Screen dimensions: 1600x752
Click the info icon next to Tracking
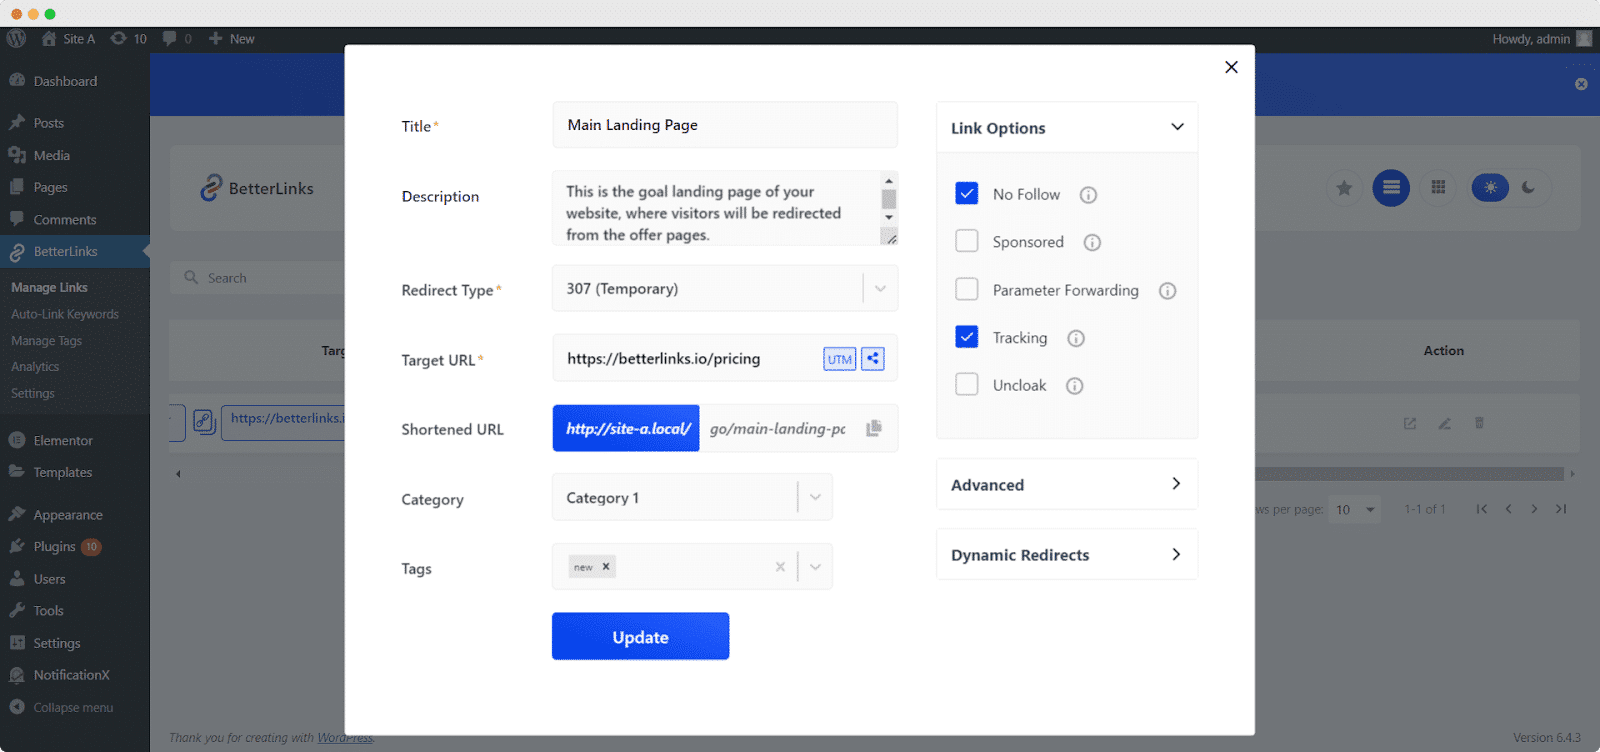pos(1076,338)
